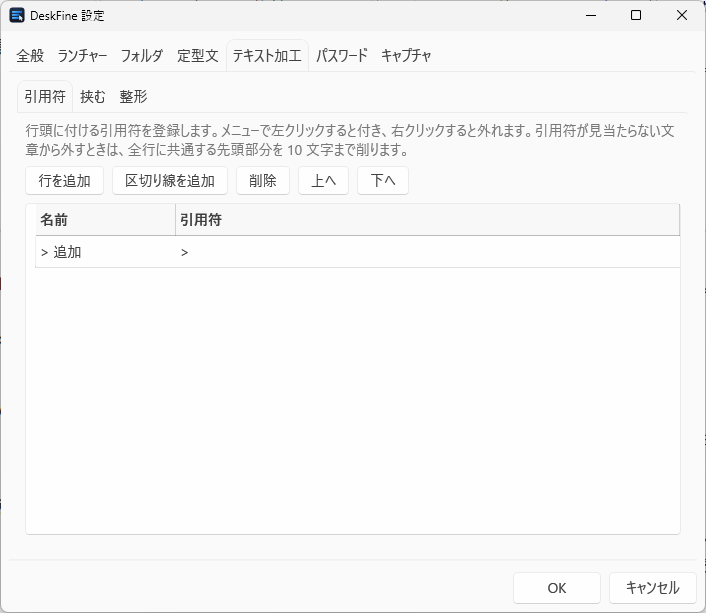Open the 全般 tab
The width and height of the screenshot is (706, 613).
(30, 56)
